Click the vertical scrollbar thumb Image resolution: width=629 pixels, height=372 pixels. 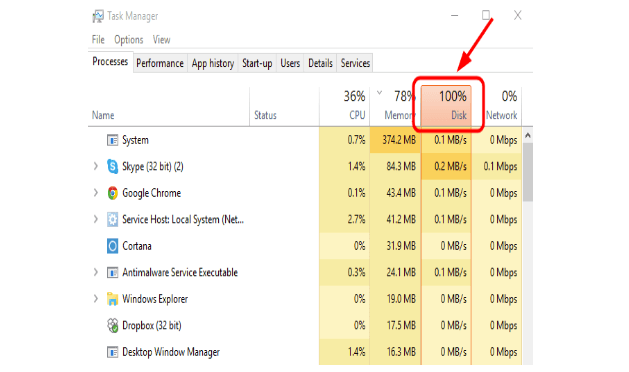[x=528, y=172]
